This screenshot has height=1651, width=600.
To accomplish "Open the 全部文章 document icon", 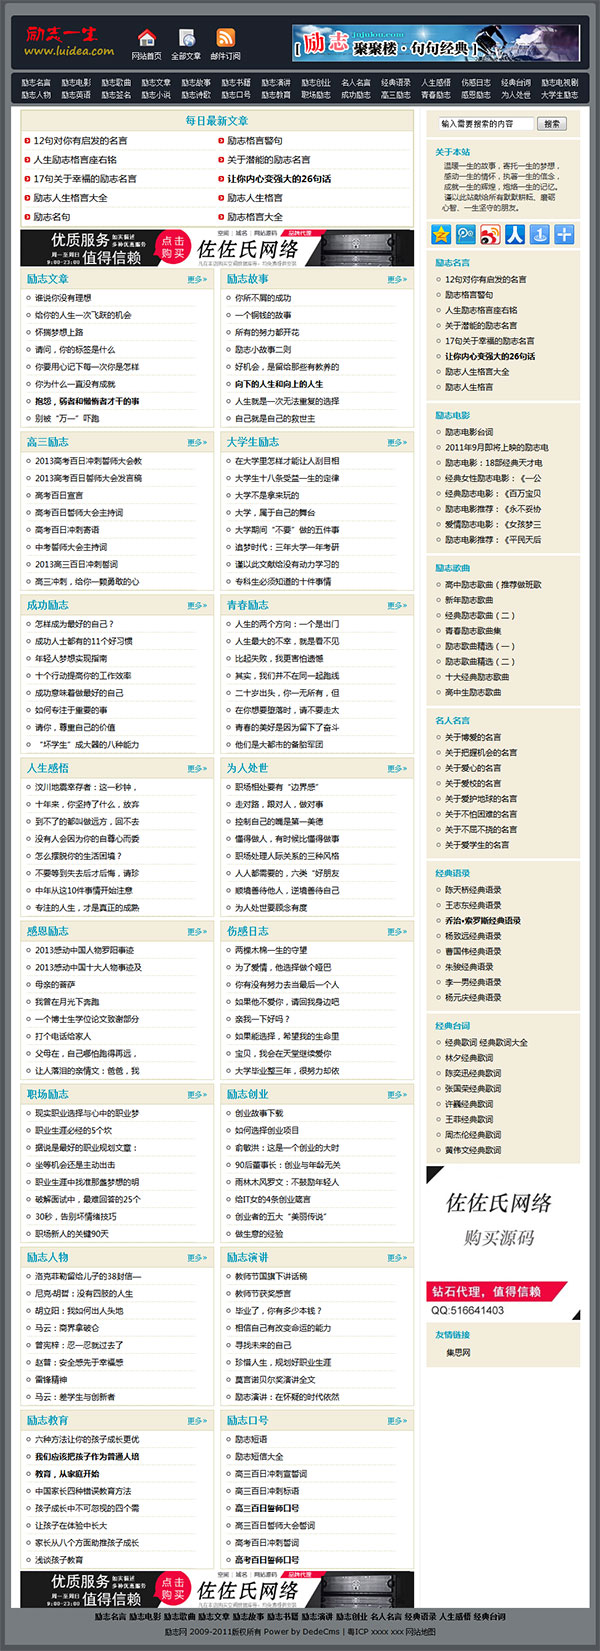I will (186, 38).
